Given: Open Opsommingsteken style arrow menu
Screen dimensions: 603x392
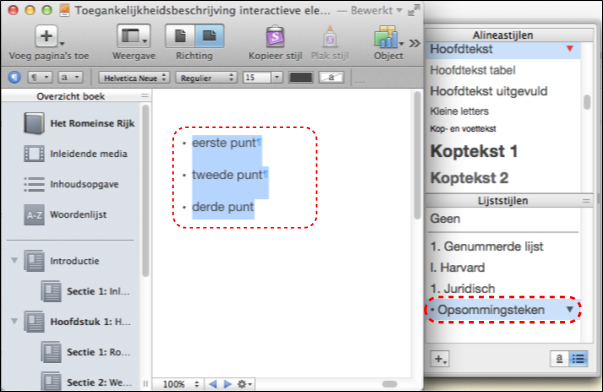Looking at the screenshot, I should [x=570, y=309].
